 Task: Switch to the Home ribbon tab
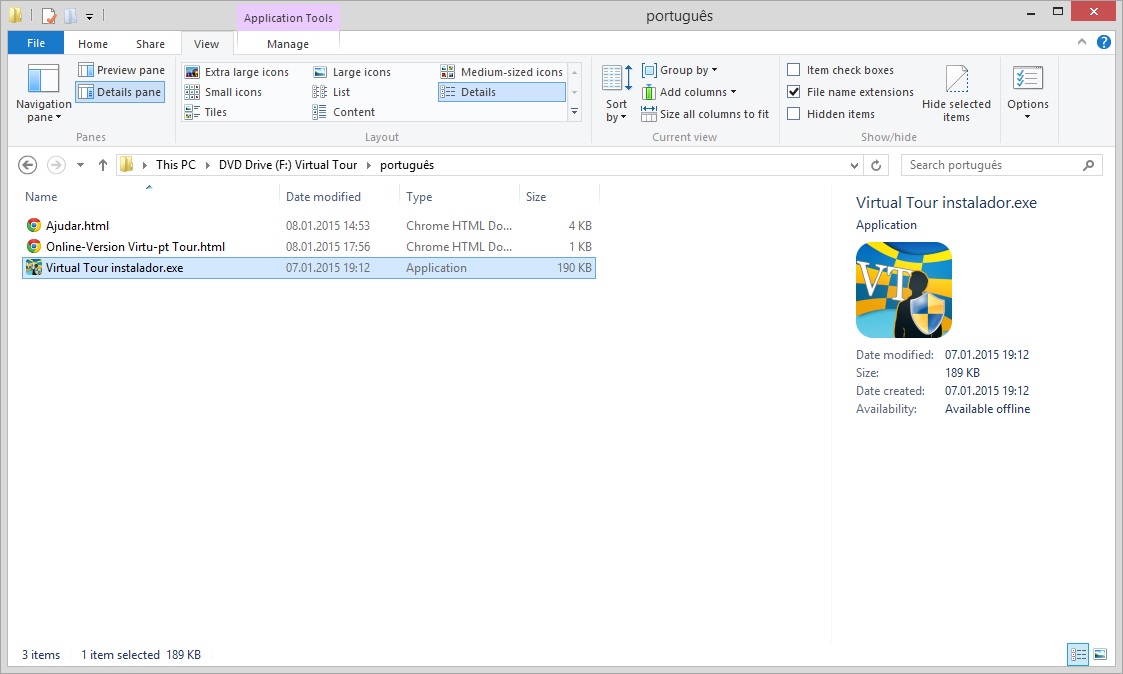click(93, 44)
